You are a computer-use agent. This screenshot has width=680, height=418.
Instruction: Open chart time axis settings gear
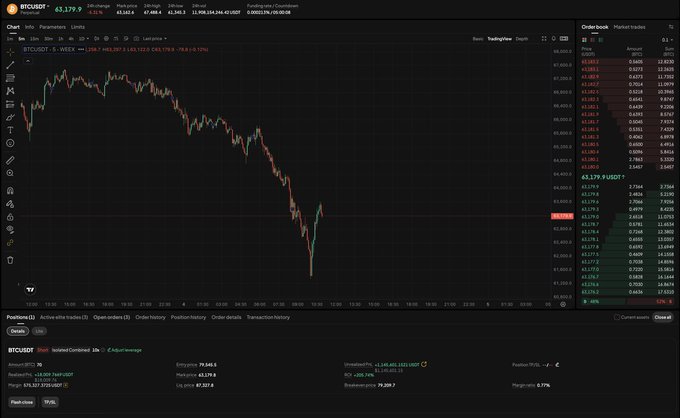click(563, 304)
